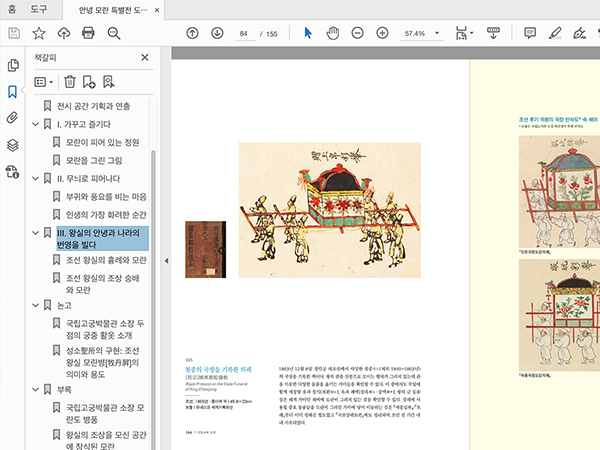Image resolution: width=600 pixels, height=450 pixels.
Task: Enable scrolling mode icon in toolbar
Action: click(493, 33)
